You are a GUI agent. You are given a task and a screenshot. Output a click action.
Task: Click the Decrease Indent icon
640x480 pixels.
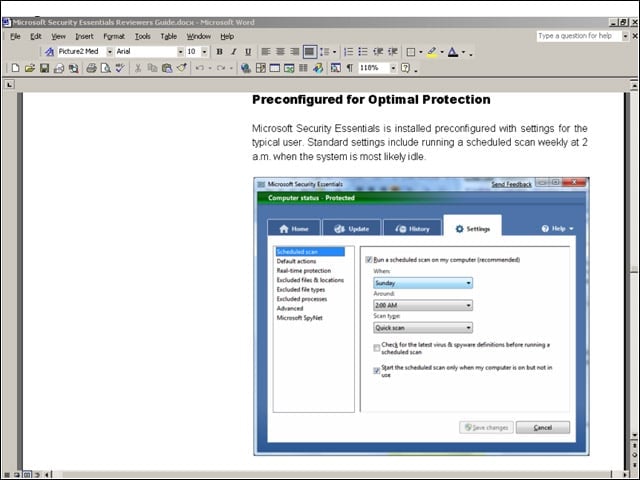click(x=378, y=52)
